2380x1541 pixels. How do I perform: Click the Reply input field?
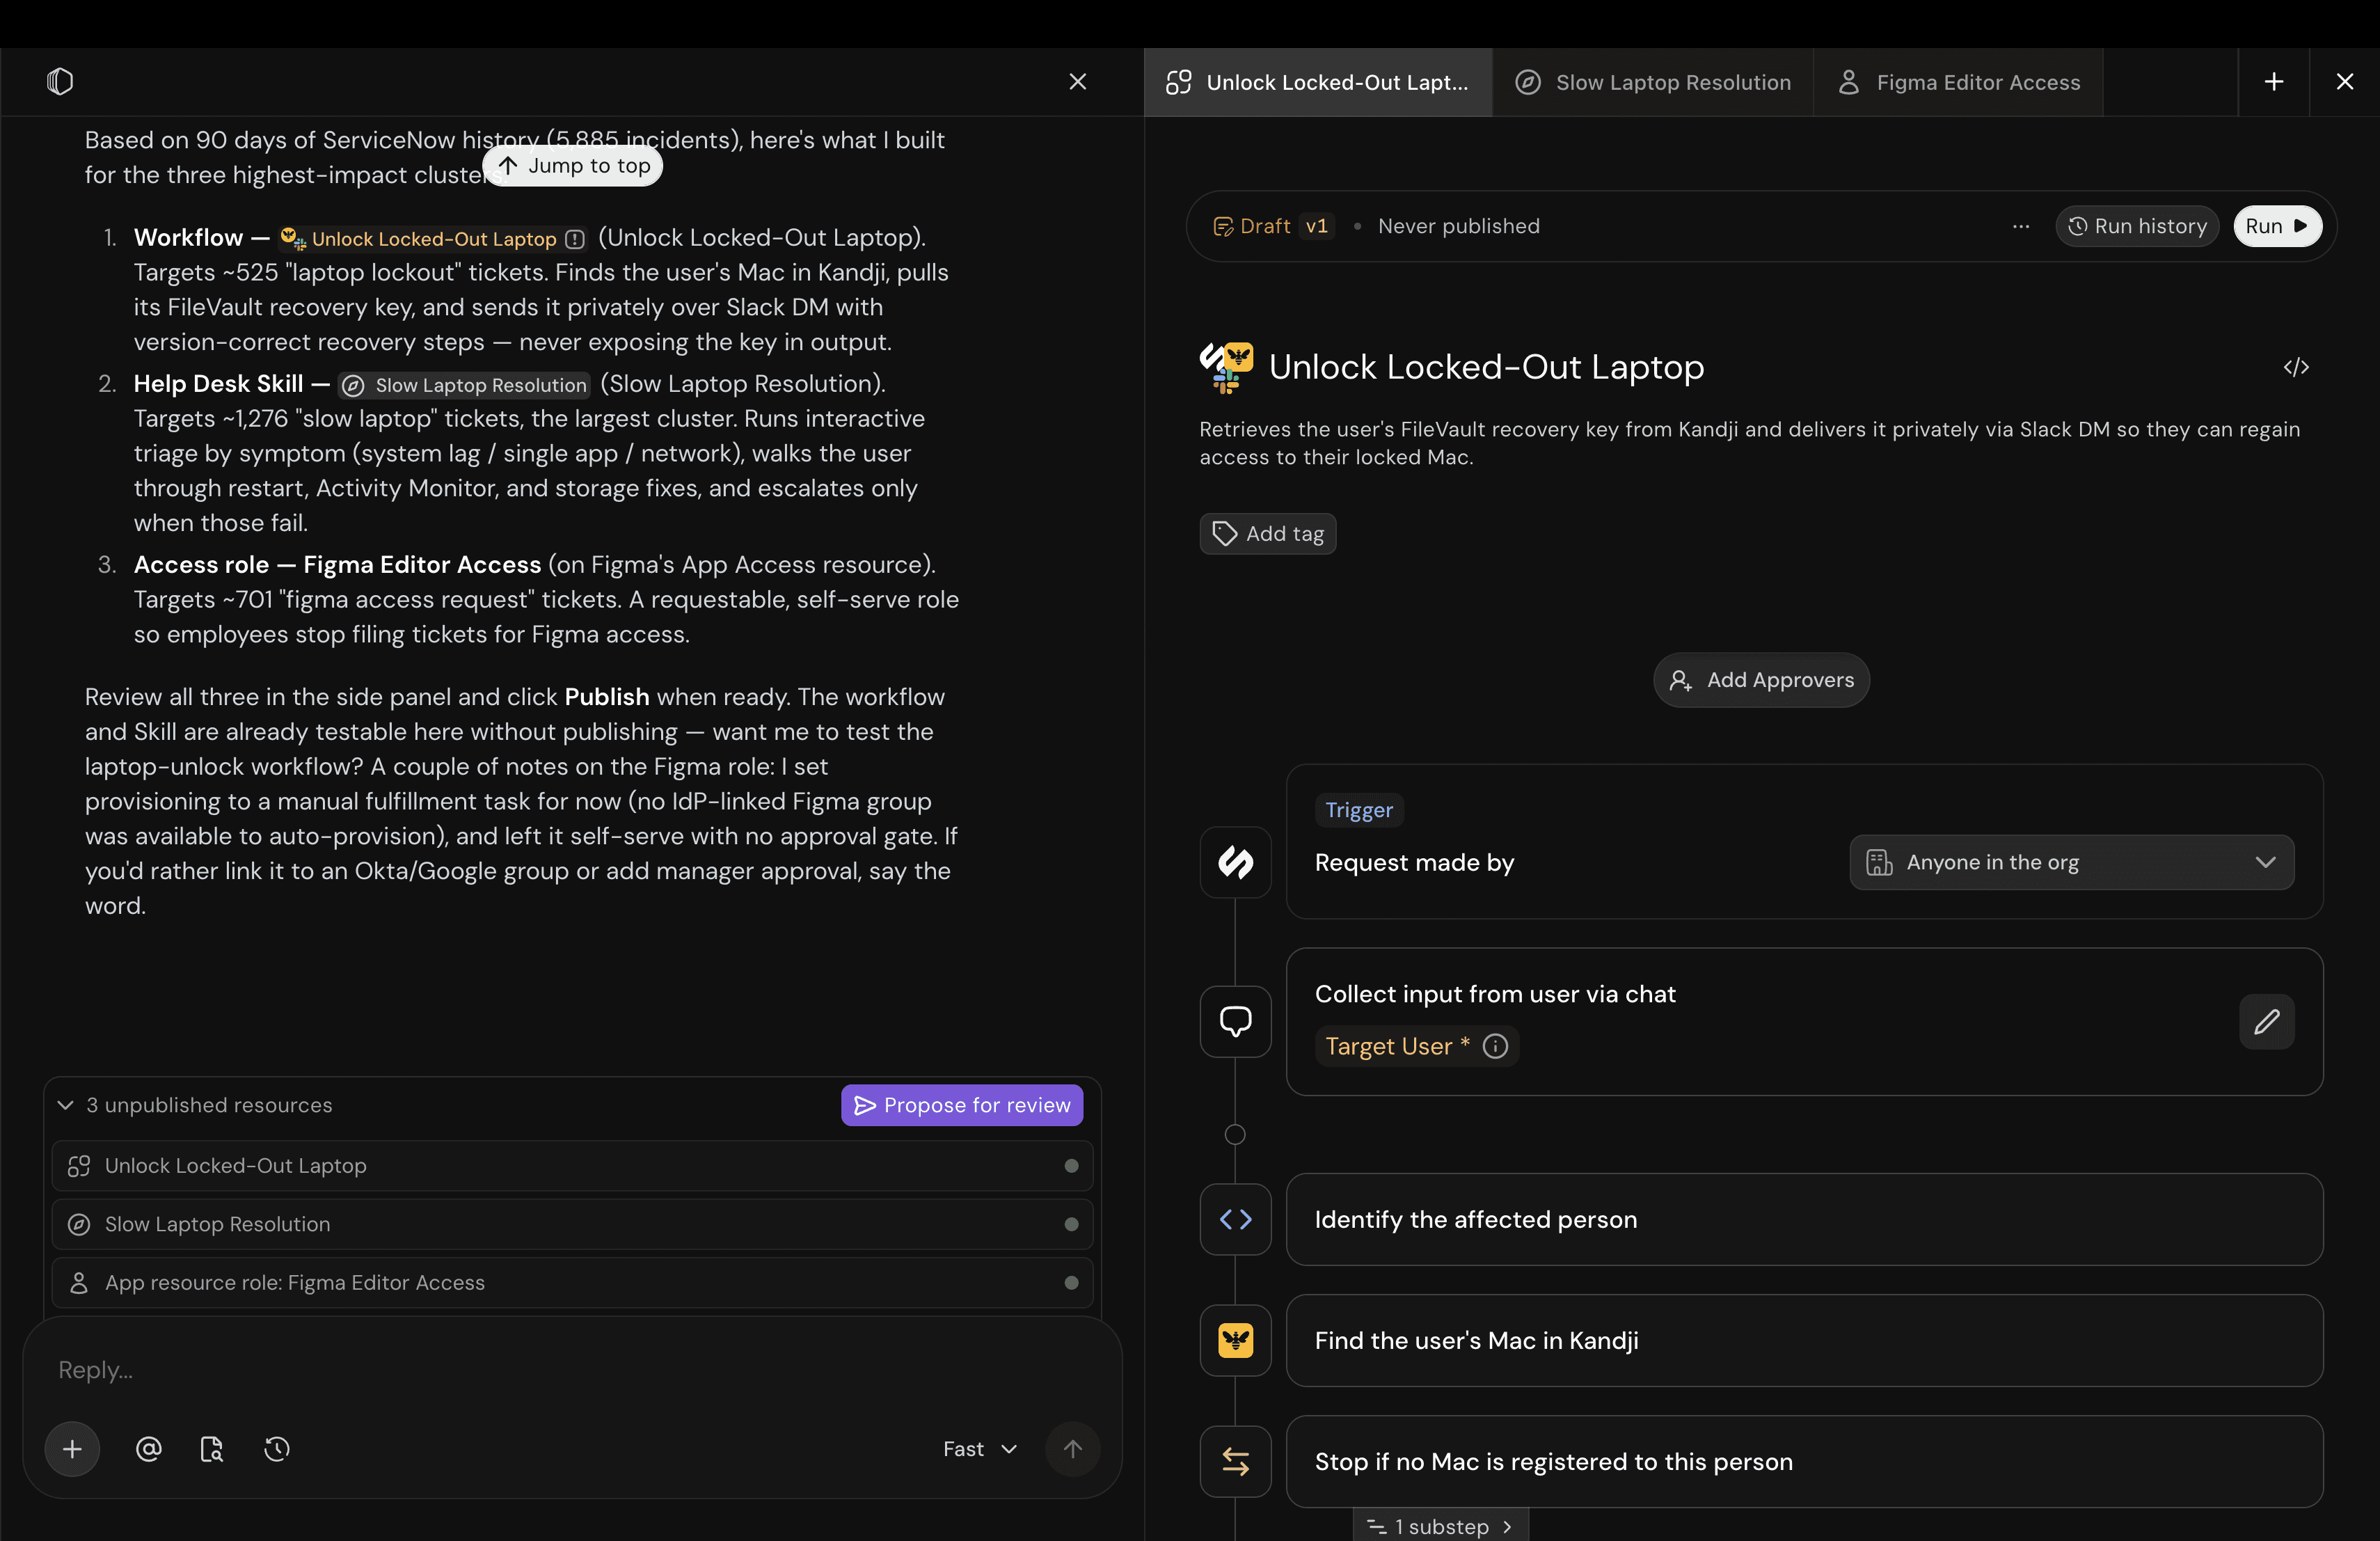pos(573,1370)
